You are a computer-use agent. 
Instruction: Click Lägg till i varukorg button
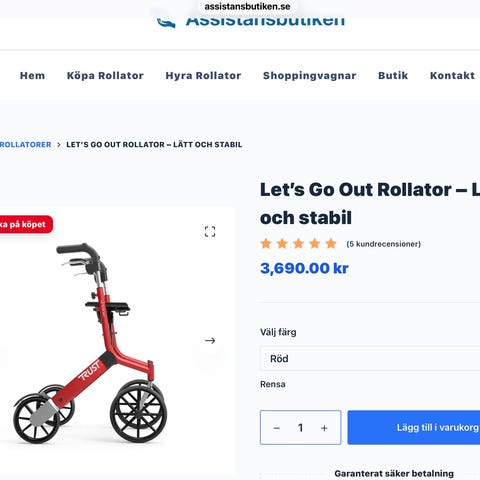pyautogui.click(x=414, y=427)
